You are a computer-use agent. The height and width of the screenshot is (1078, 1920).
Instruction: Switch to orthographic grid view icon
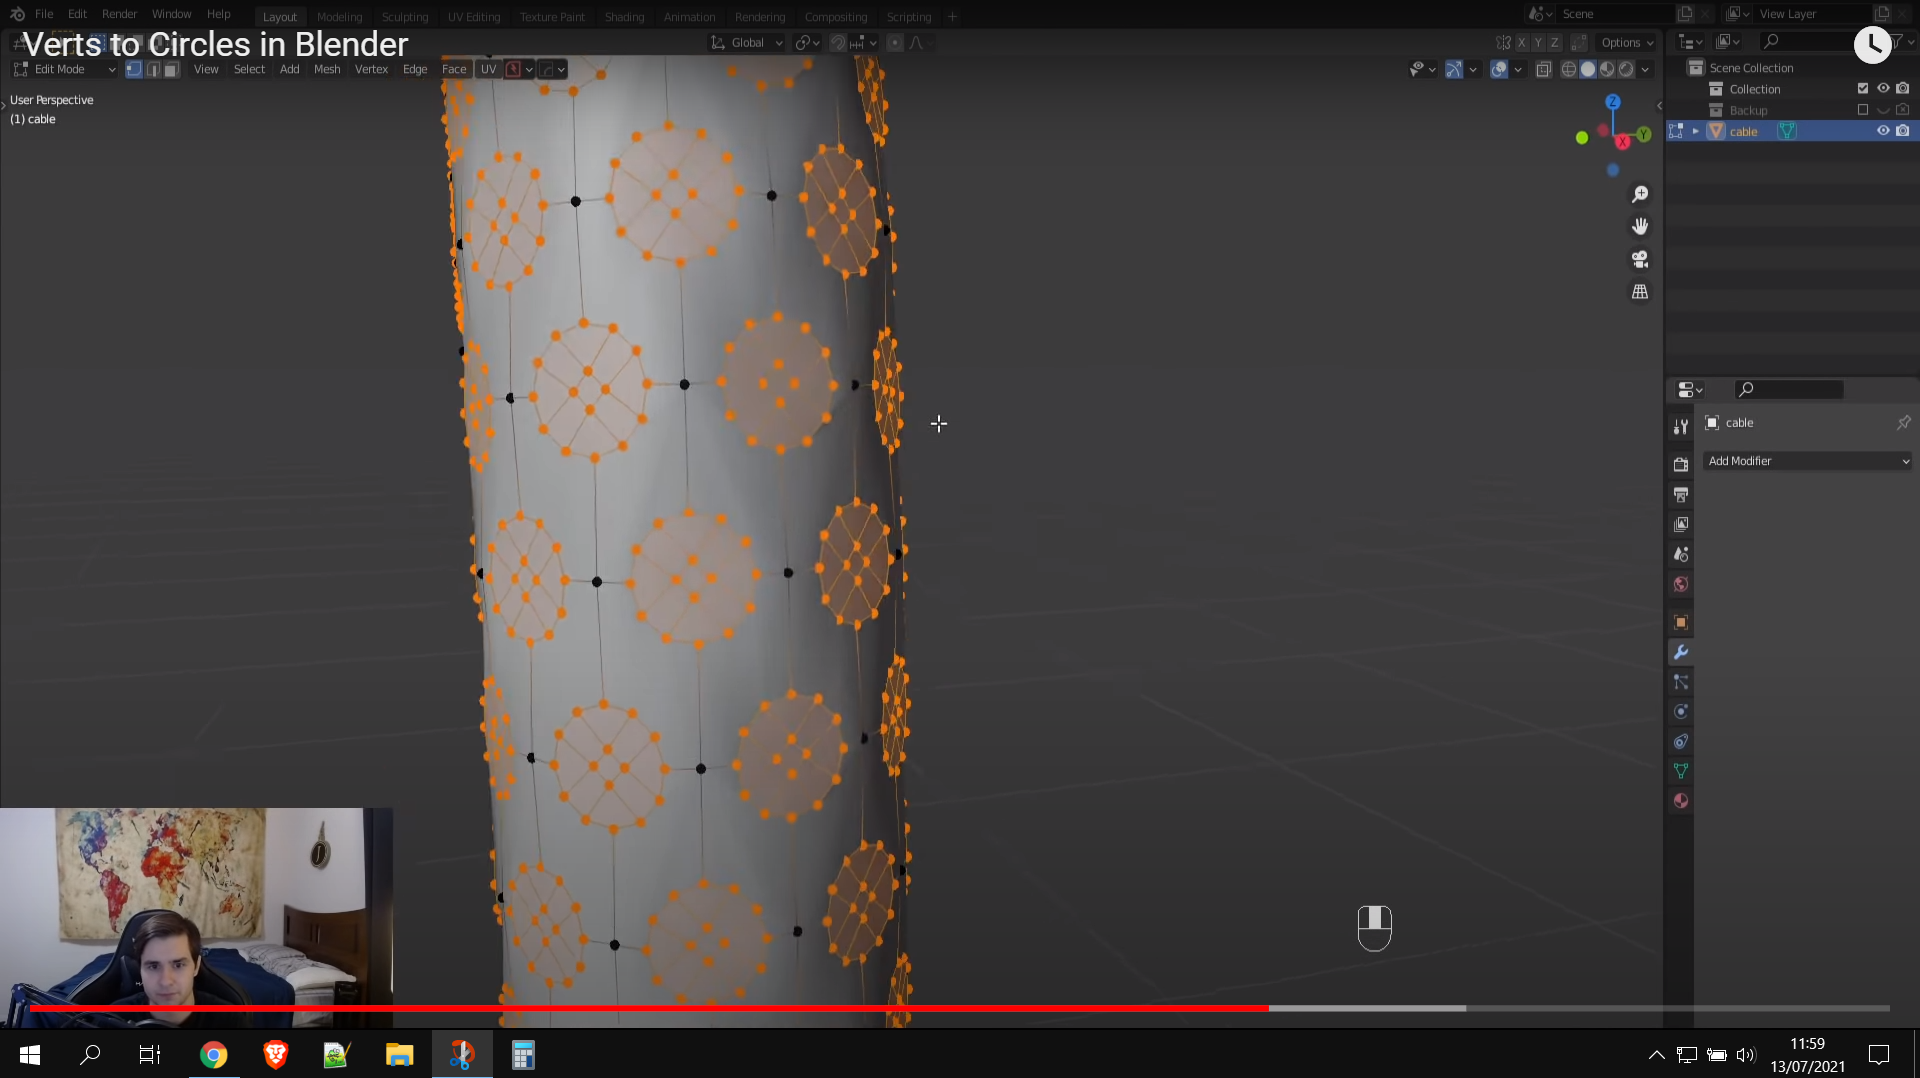point(1640,292)
